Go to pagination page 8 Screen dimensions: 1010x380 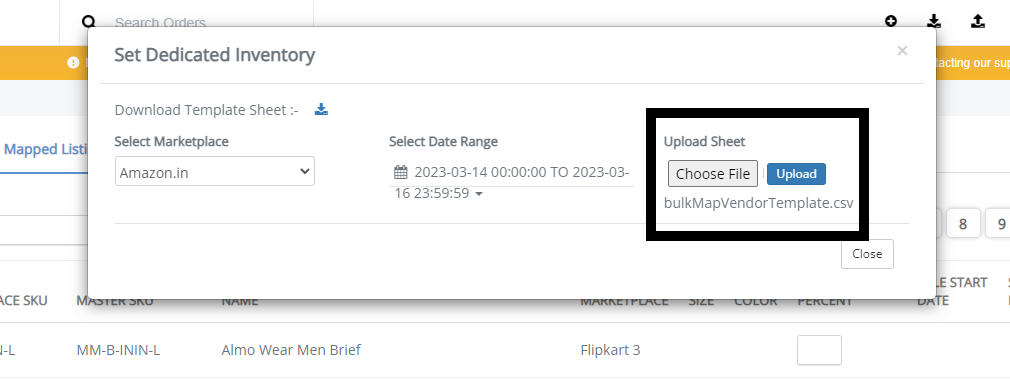(963, 223)
